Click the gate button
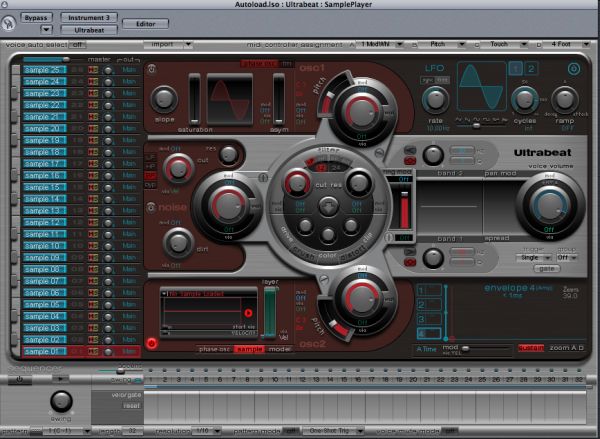This screenshot has width=600, height=439. pyautogui.click(x=546, y=269)
